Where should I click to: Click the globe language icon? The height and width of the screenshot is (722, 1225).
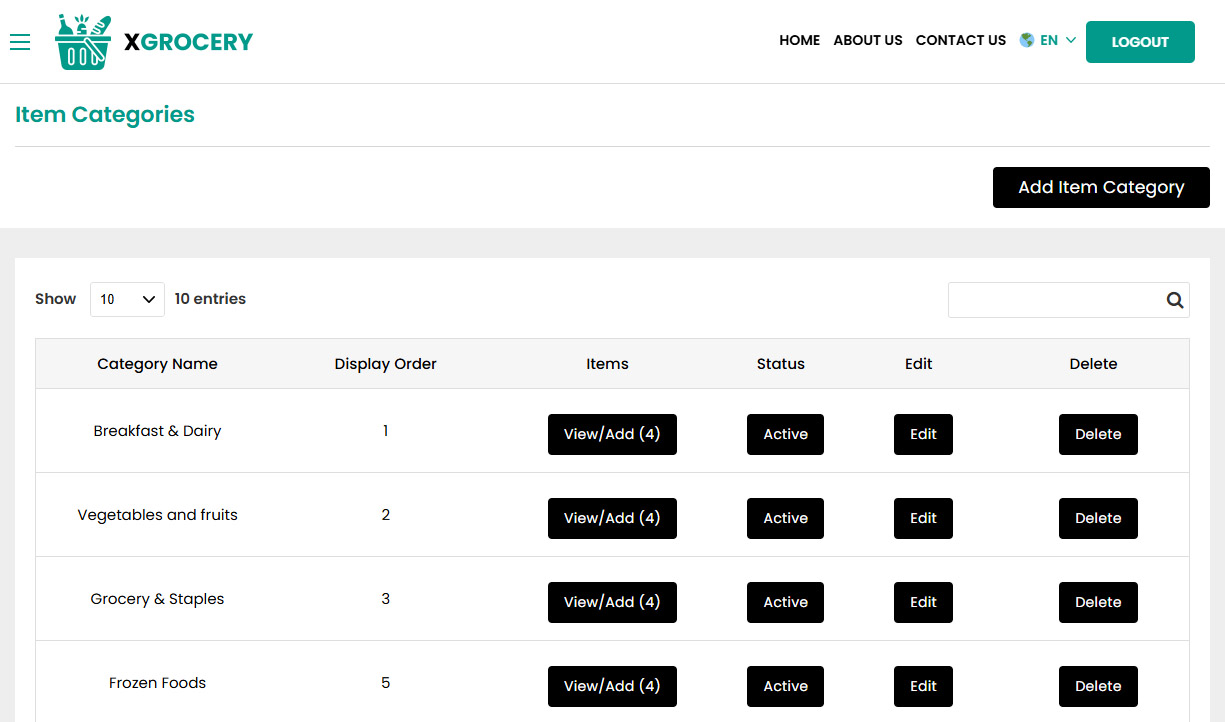tap(1026, 40)
